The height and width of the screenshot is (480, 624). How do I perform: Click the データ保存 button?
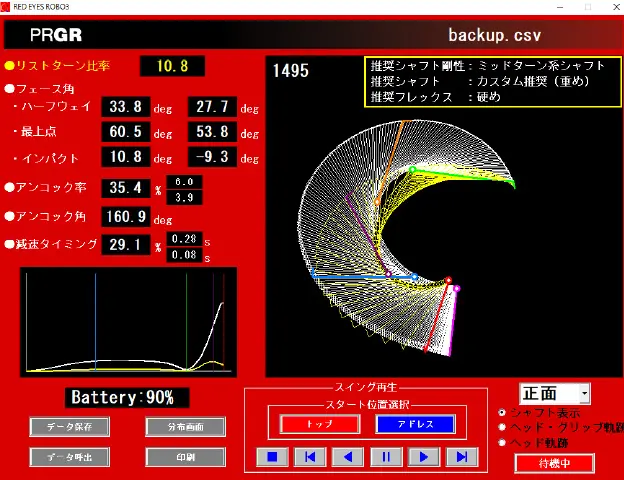(70, 427)
